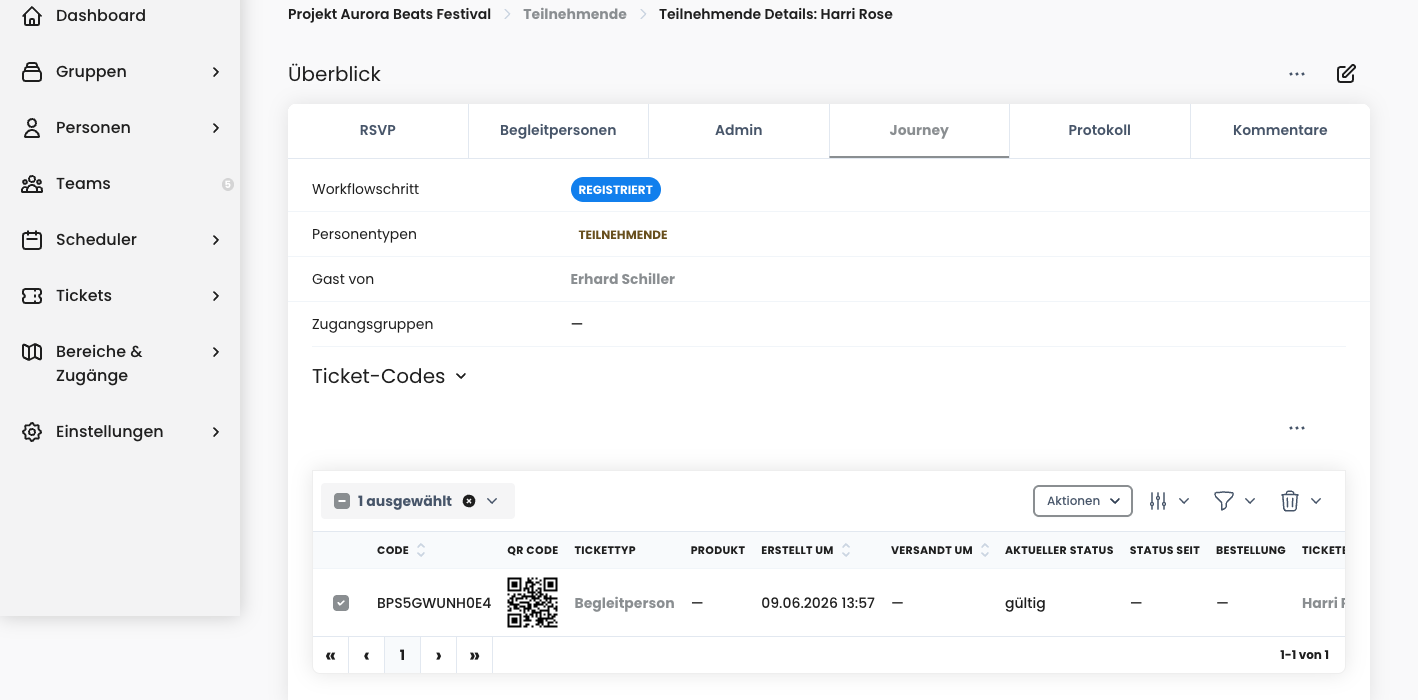
Task: Click the Tickets ticket icon
Action: pos(32,296)
